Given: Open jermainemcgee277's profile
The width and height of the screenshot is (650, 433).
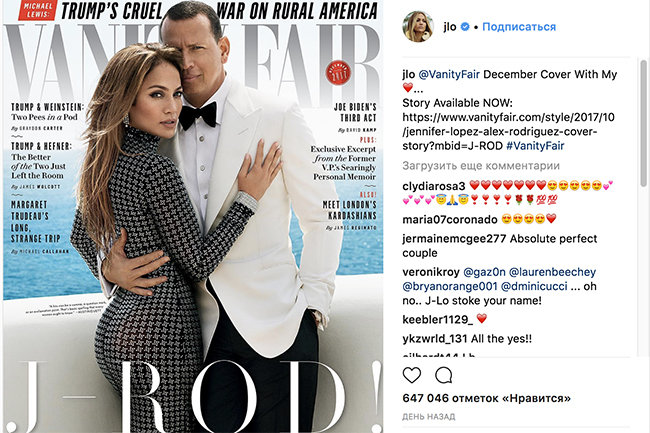Looking at the screenshot, I should (454, 239).
